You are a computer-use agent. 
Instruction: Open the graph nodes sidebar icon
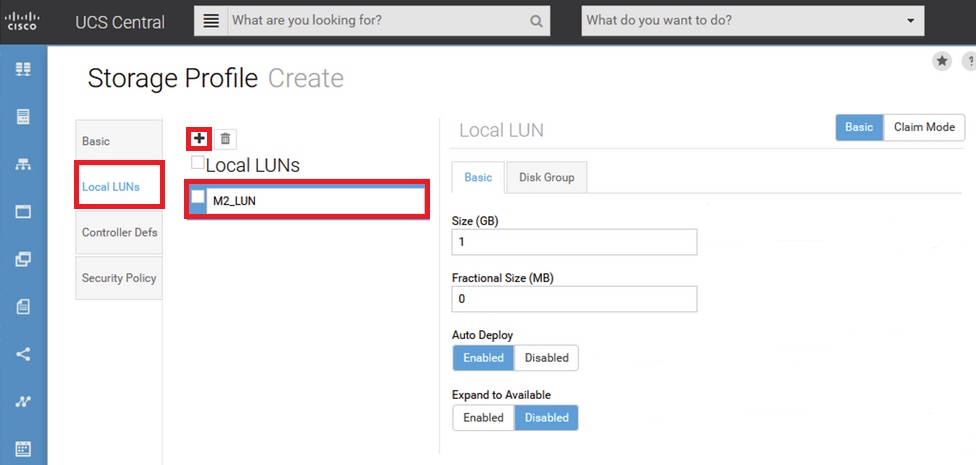coord(23,402)
